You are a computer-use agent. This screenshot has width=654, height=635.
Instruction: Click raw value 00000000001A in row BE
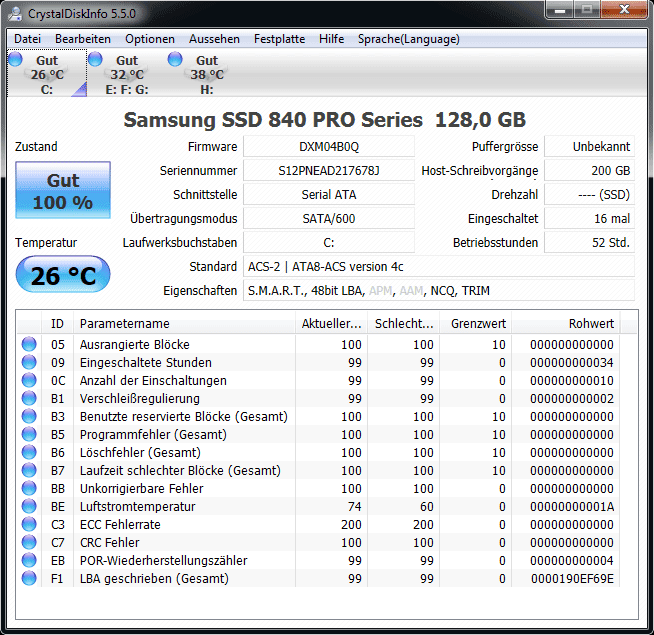point(572,506)
